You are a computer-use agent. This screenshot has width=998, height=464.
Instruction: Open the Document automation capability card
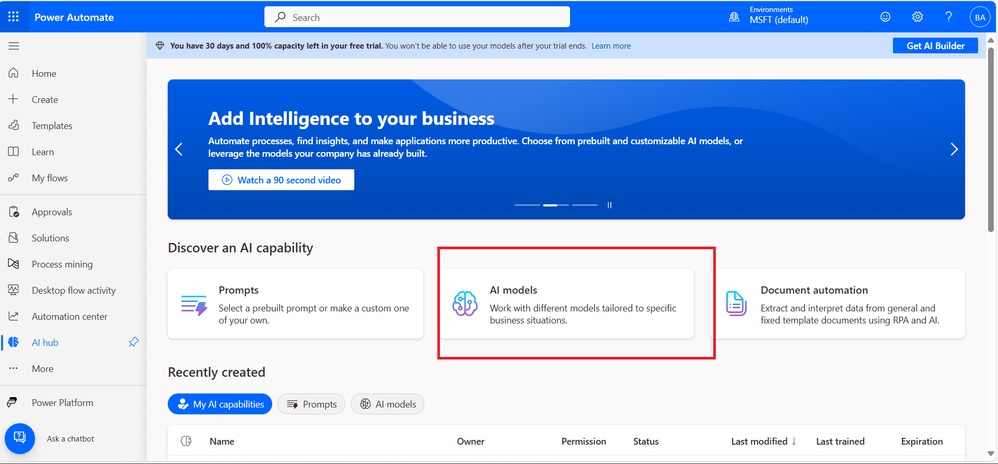point(837,304)
